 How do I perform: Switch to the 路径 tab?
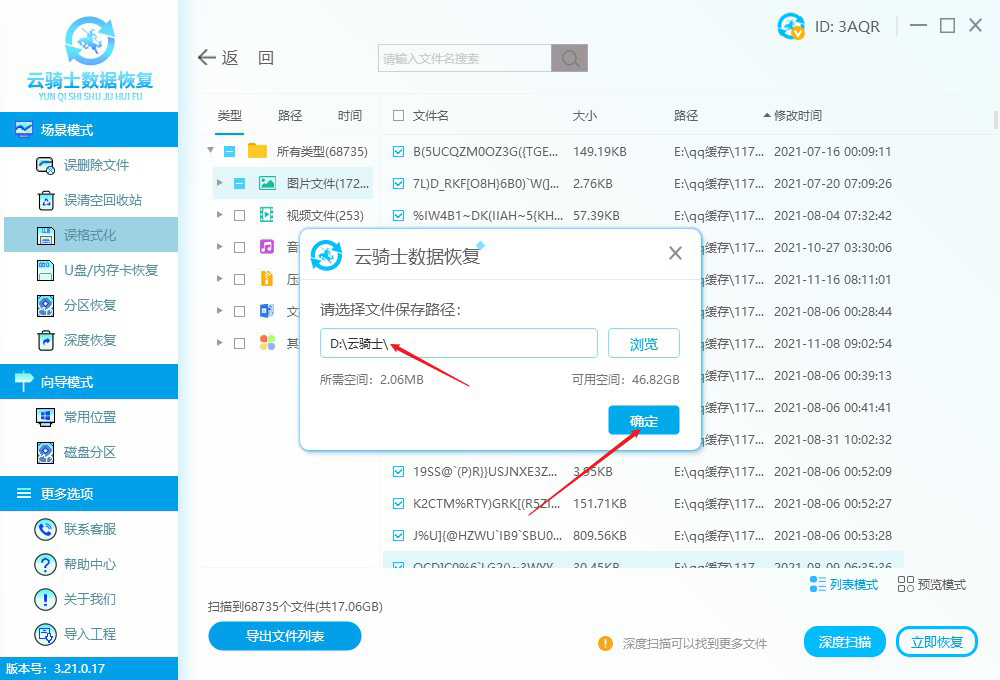pos(290,115)
